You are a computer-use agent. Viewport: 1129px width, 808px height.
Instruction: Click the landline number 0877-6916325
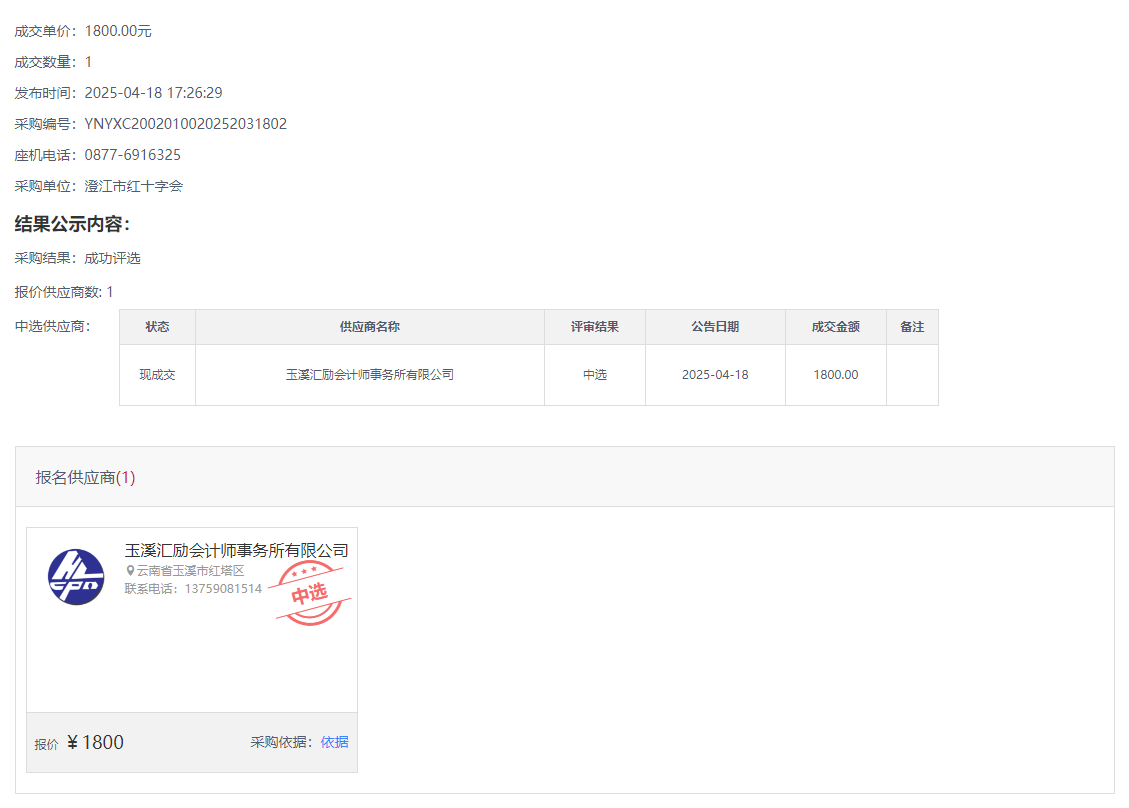pyautogui.click(x=132, y=155)
